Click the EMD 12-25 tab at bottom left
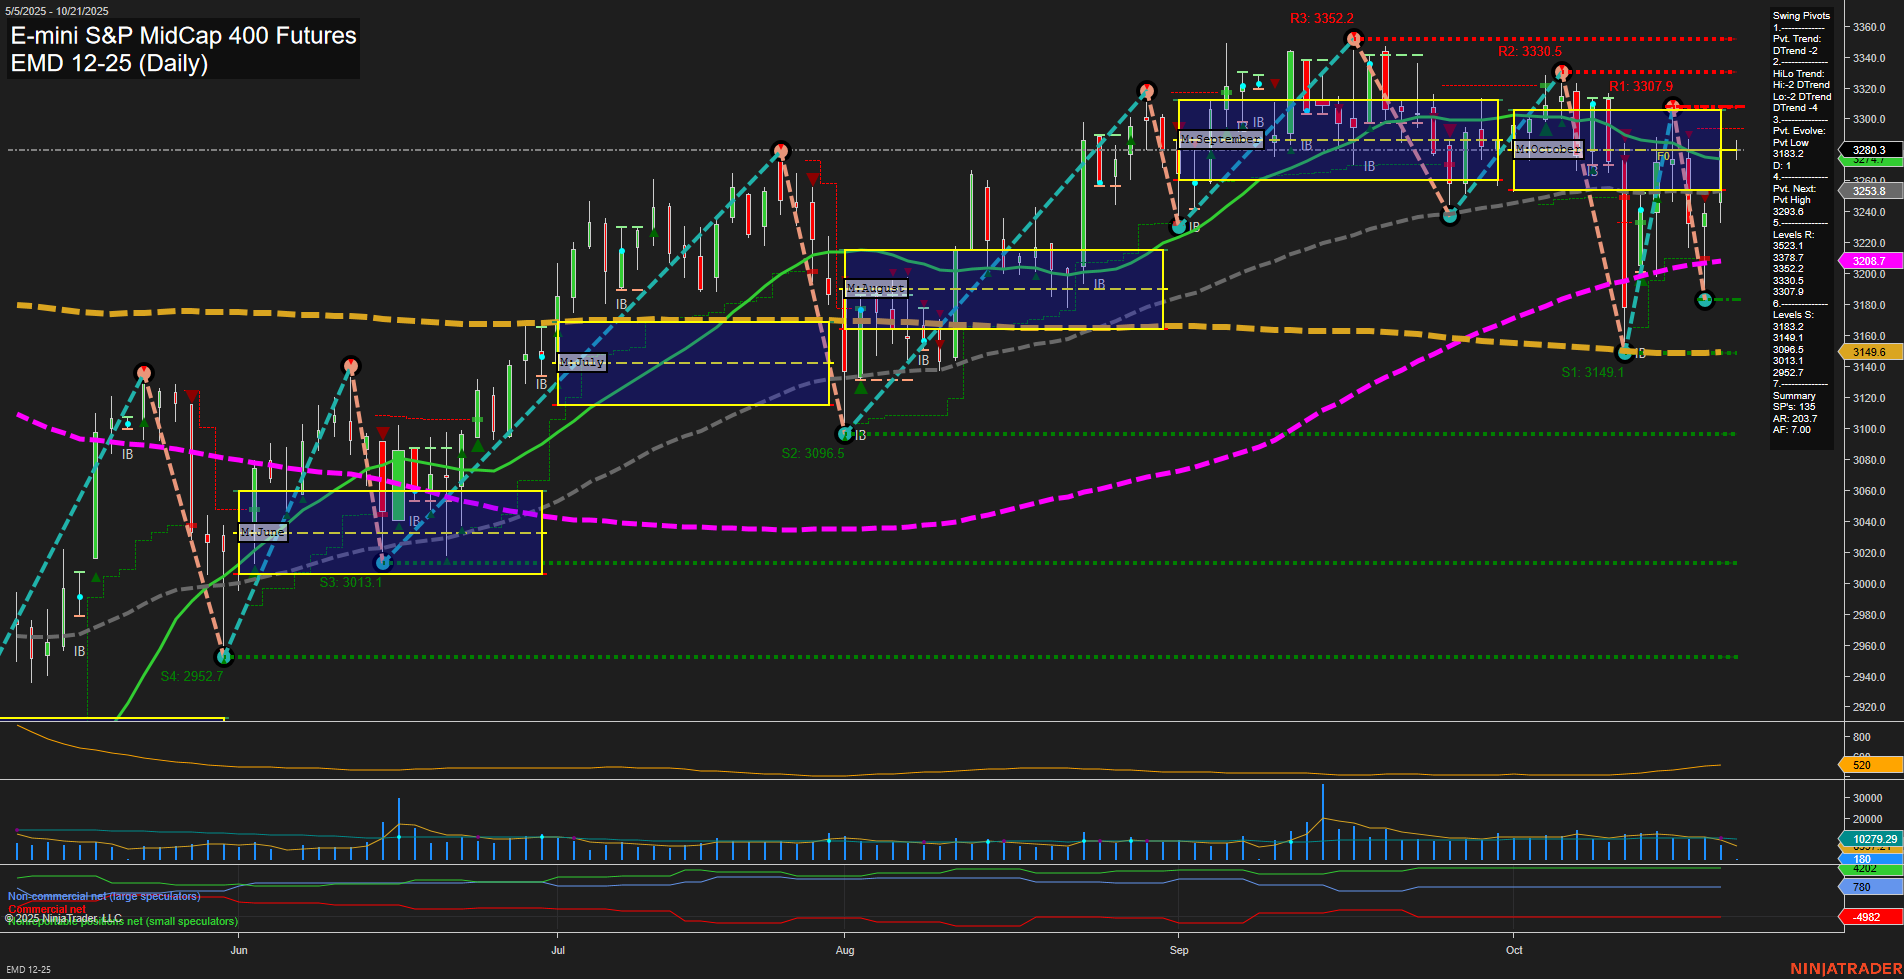This screenshot has width=1904, height=979. point(29,969)
